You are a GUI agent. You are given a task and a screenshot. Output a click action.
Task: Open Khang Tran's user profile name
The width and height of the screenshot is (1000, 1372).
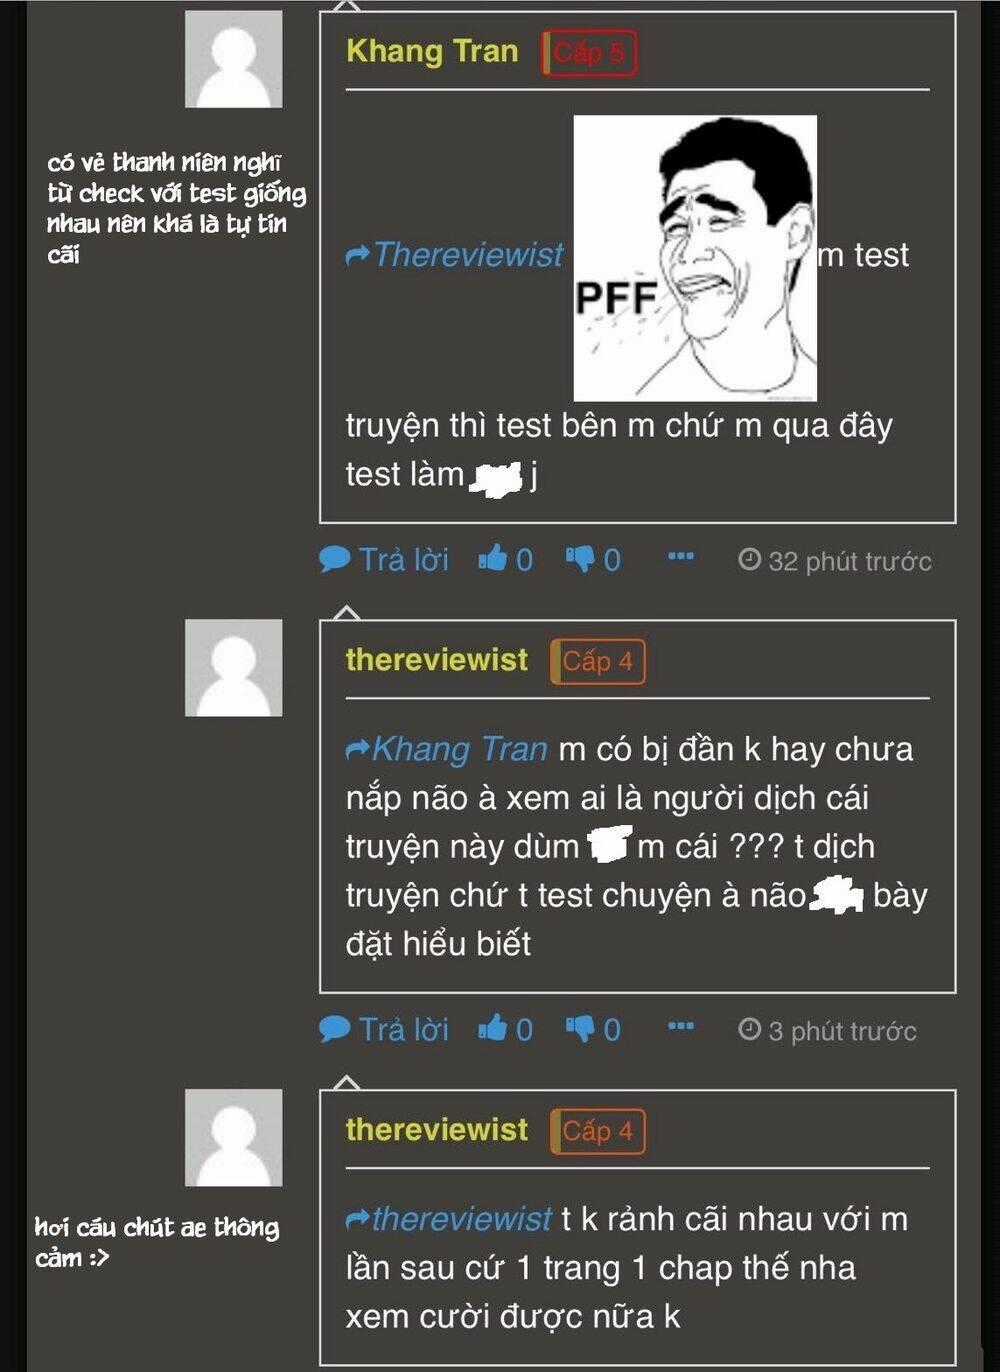(432, 52)
